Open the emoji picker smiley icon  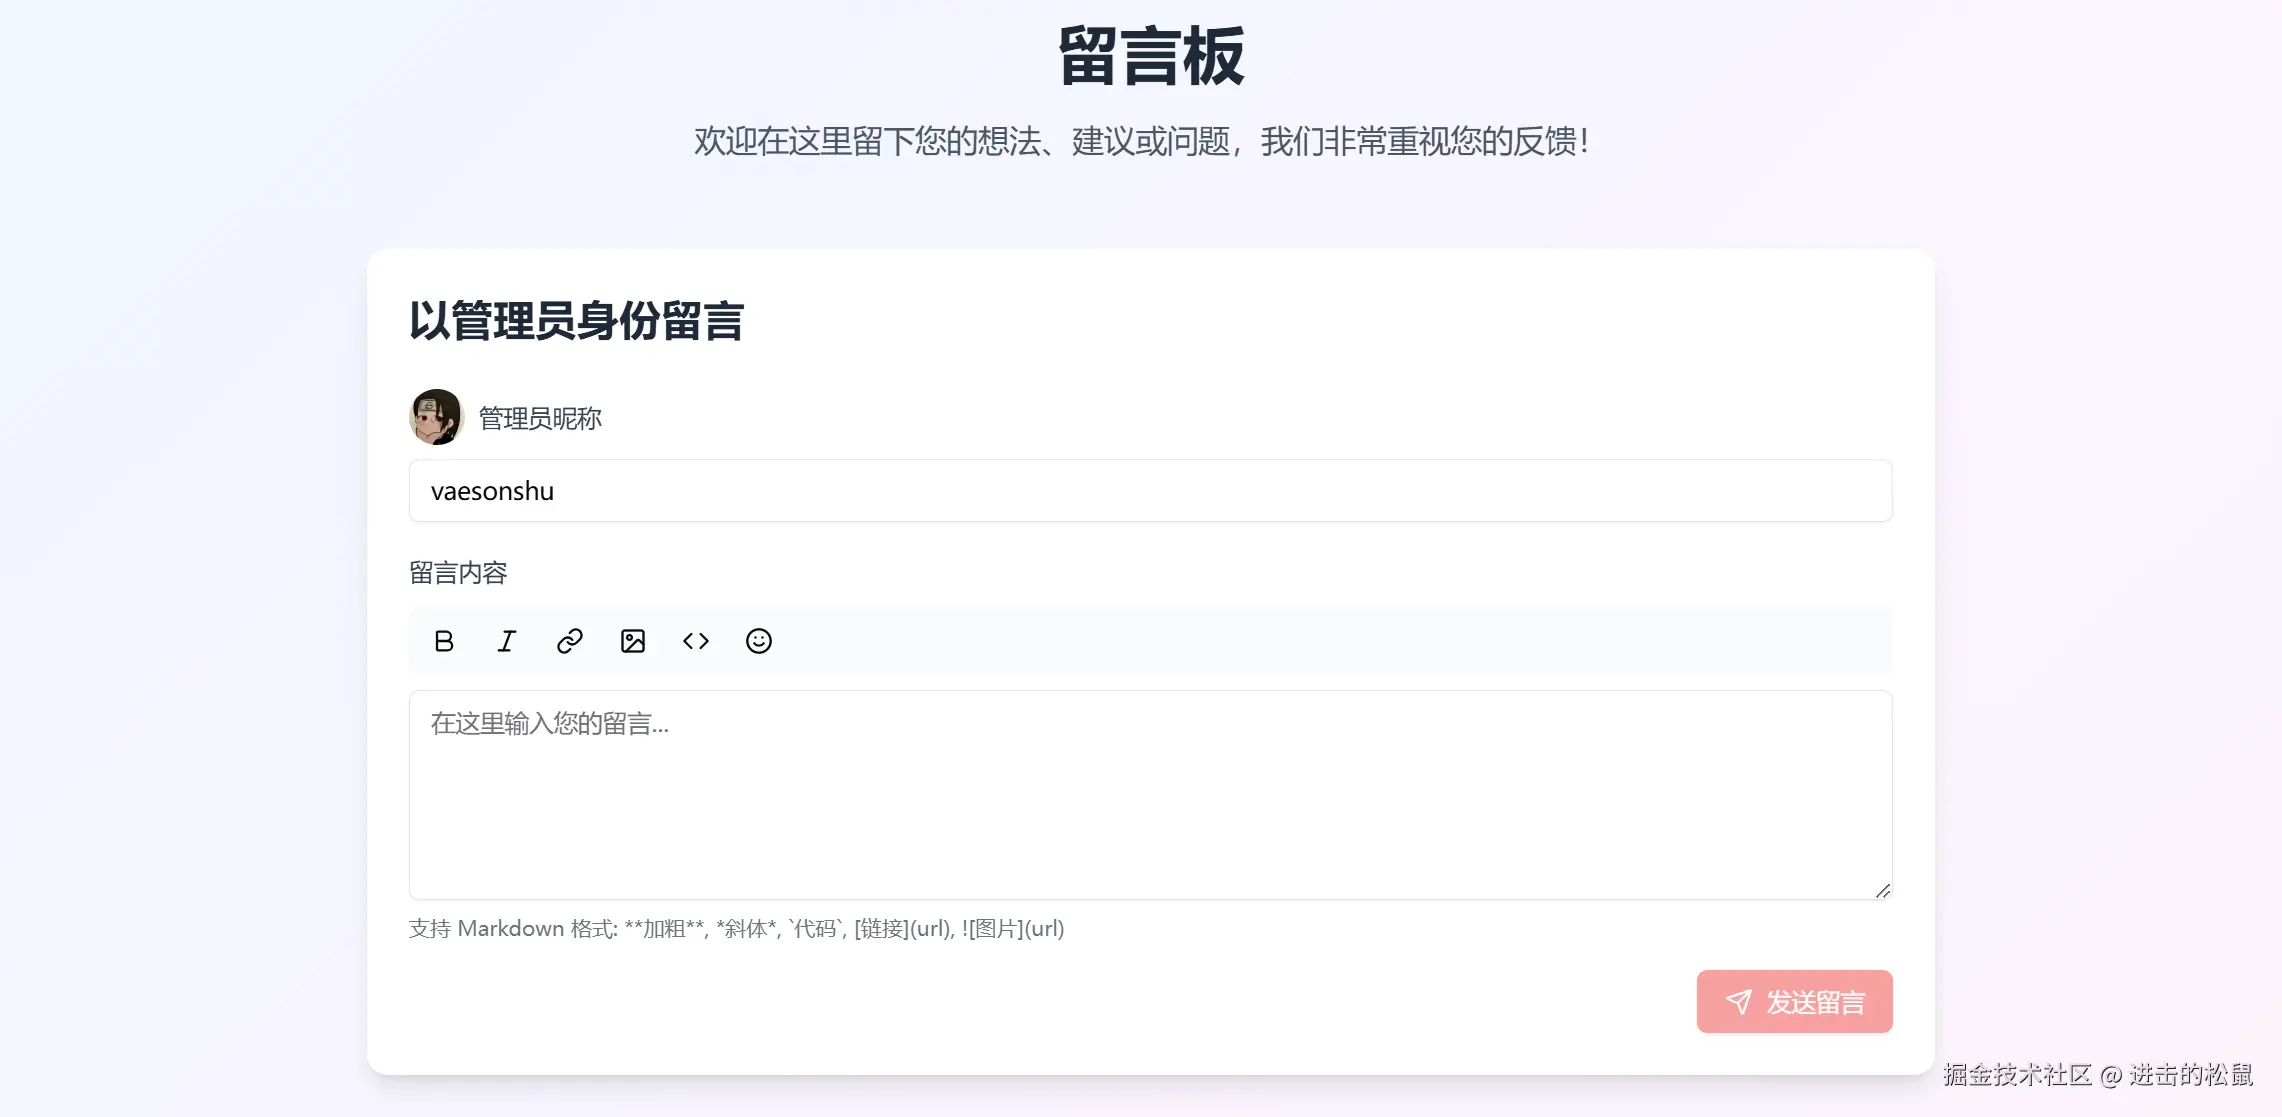[759, 641]
